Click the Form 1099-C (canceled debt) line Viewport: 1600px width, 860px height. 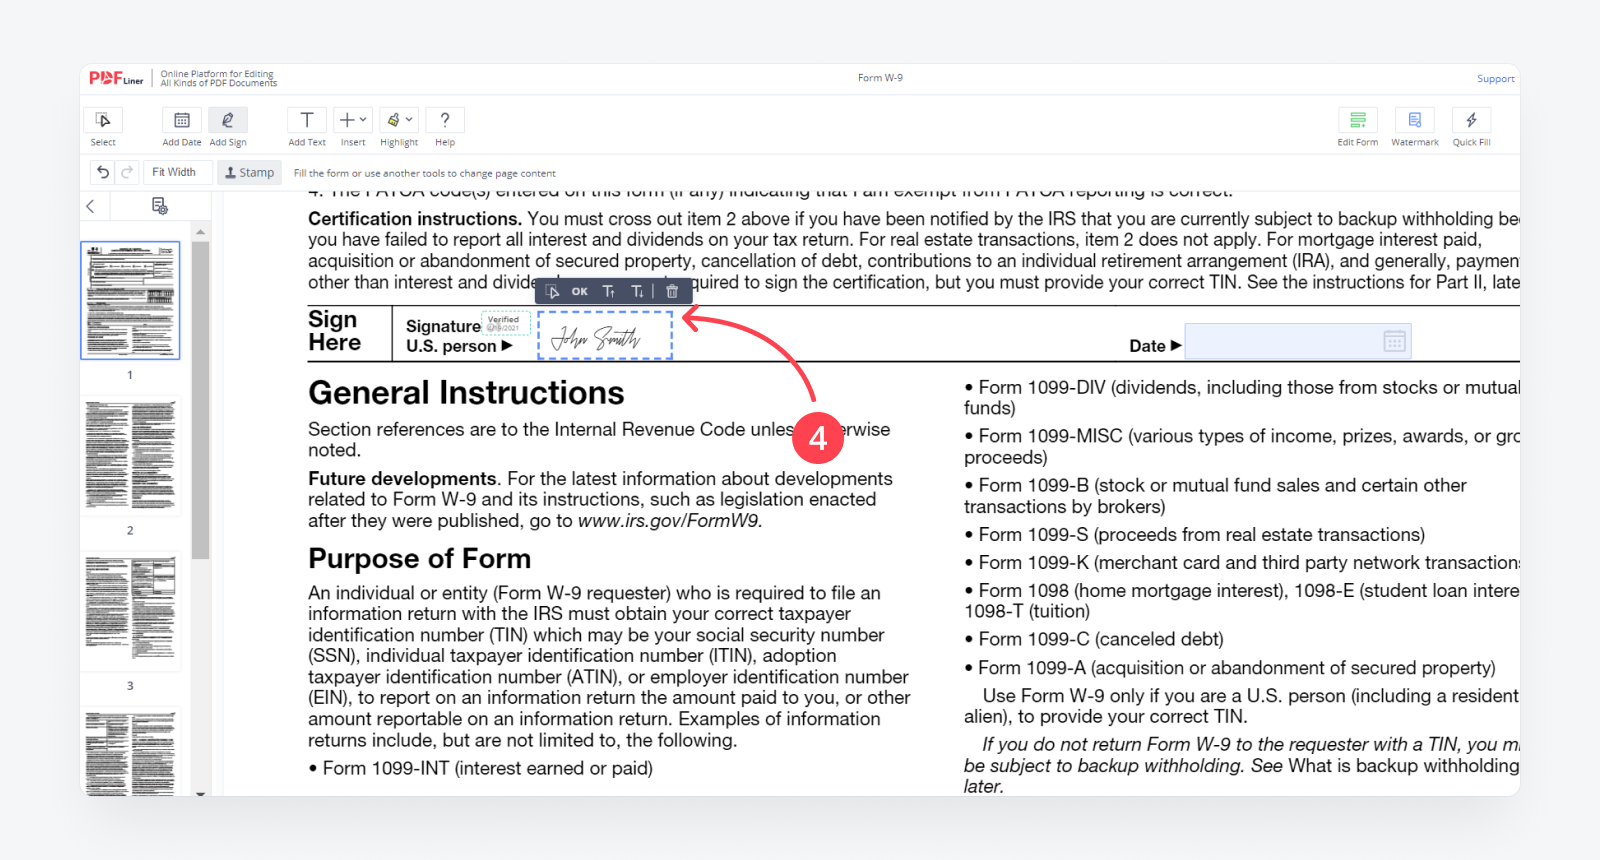pos(1094,640)
